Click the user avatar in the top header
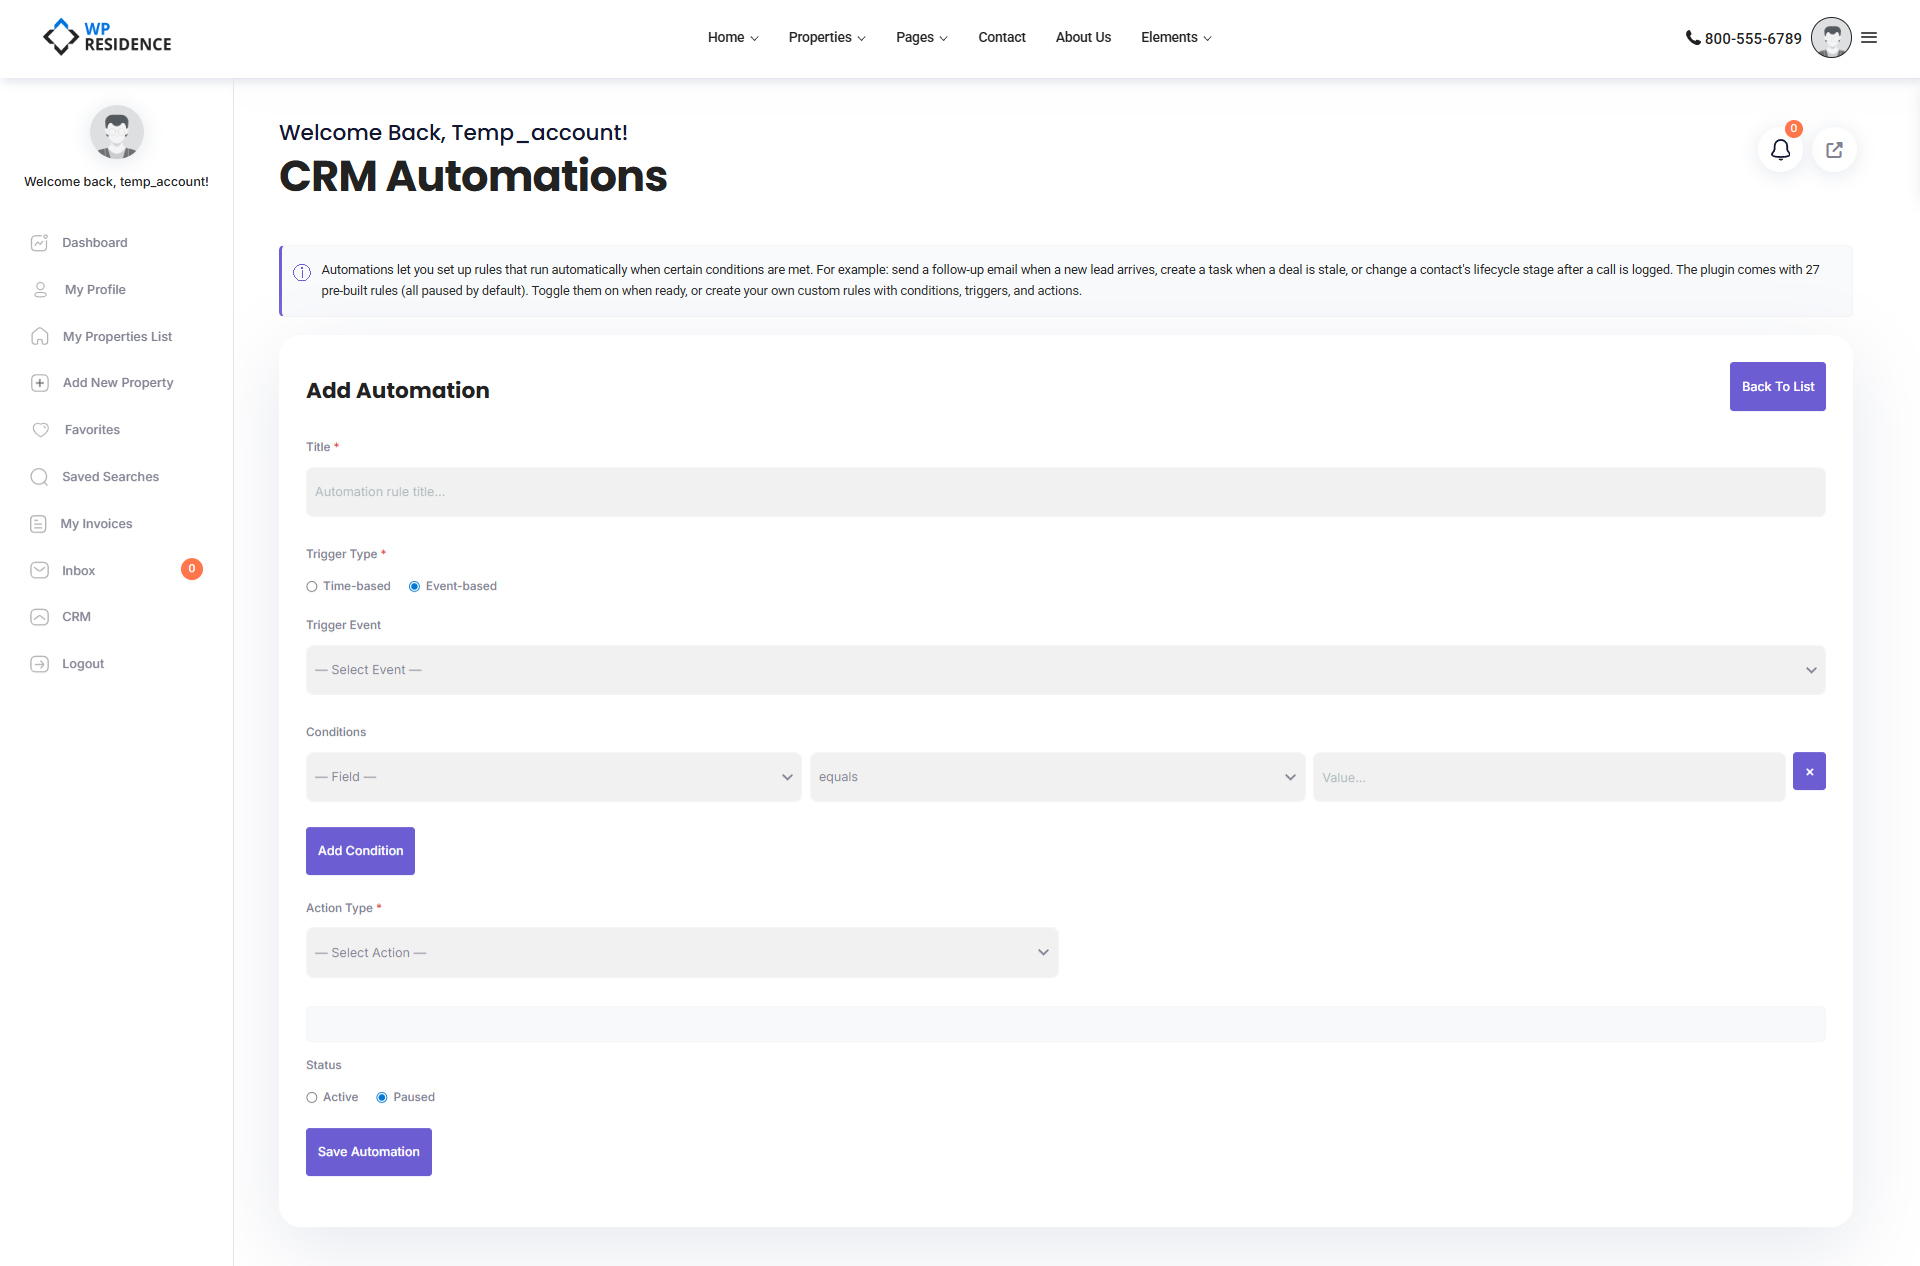Image resolution: width=1920 pixels, height=1266 pixels. pos(1830,38)
